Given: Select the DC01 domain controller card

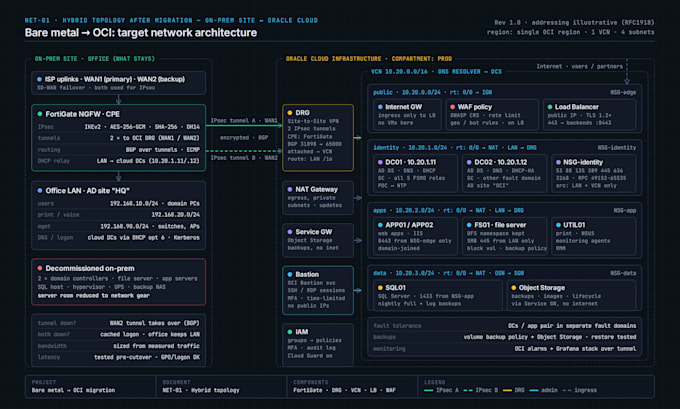Looking at the screenshot, I should tap(415, 173).
